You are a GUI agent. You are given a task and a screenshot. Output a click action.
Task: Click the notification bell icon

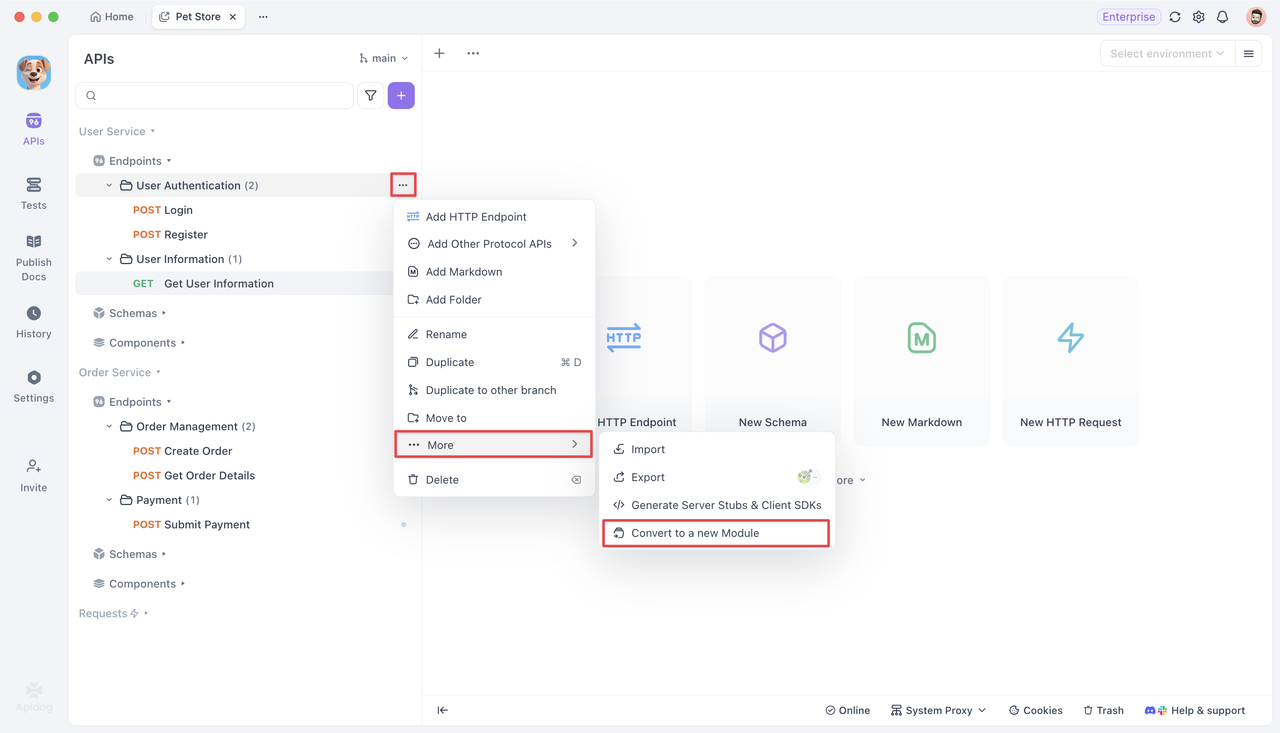click(1222, 16)
